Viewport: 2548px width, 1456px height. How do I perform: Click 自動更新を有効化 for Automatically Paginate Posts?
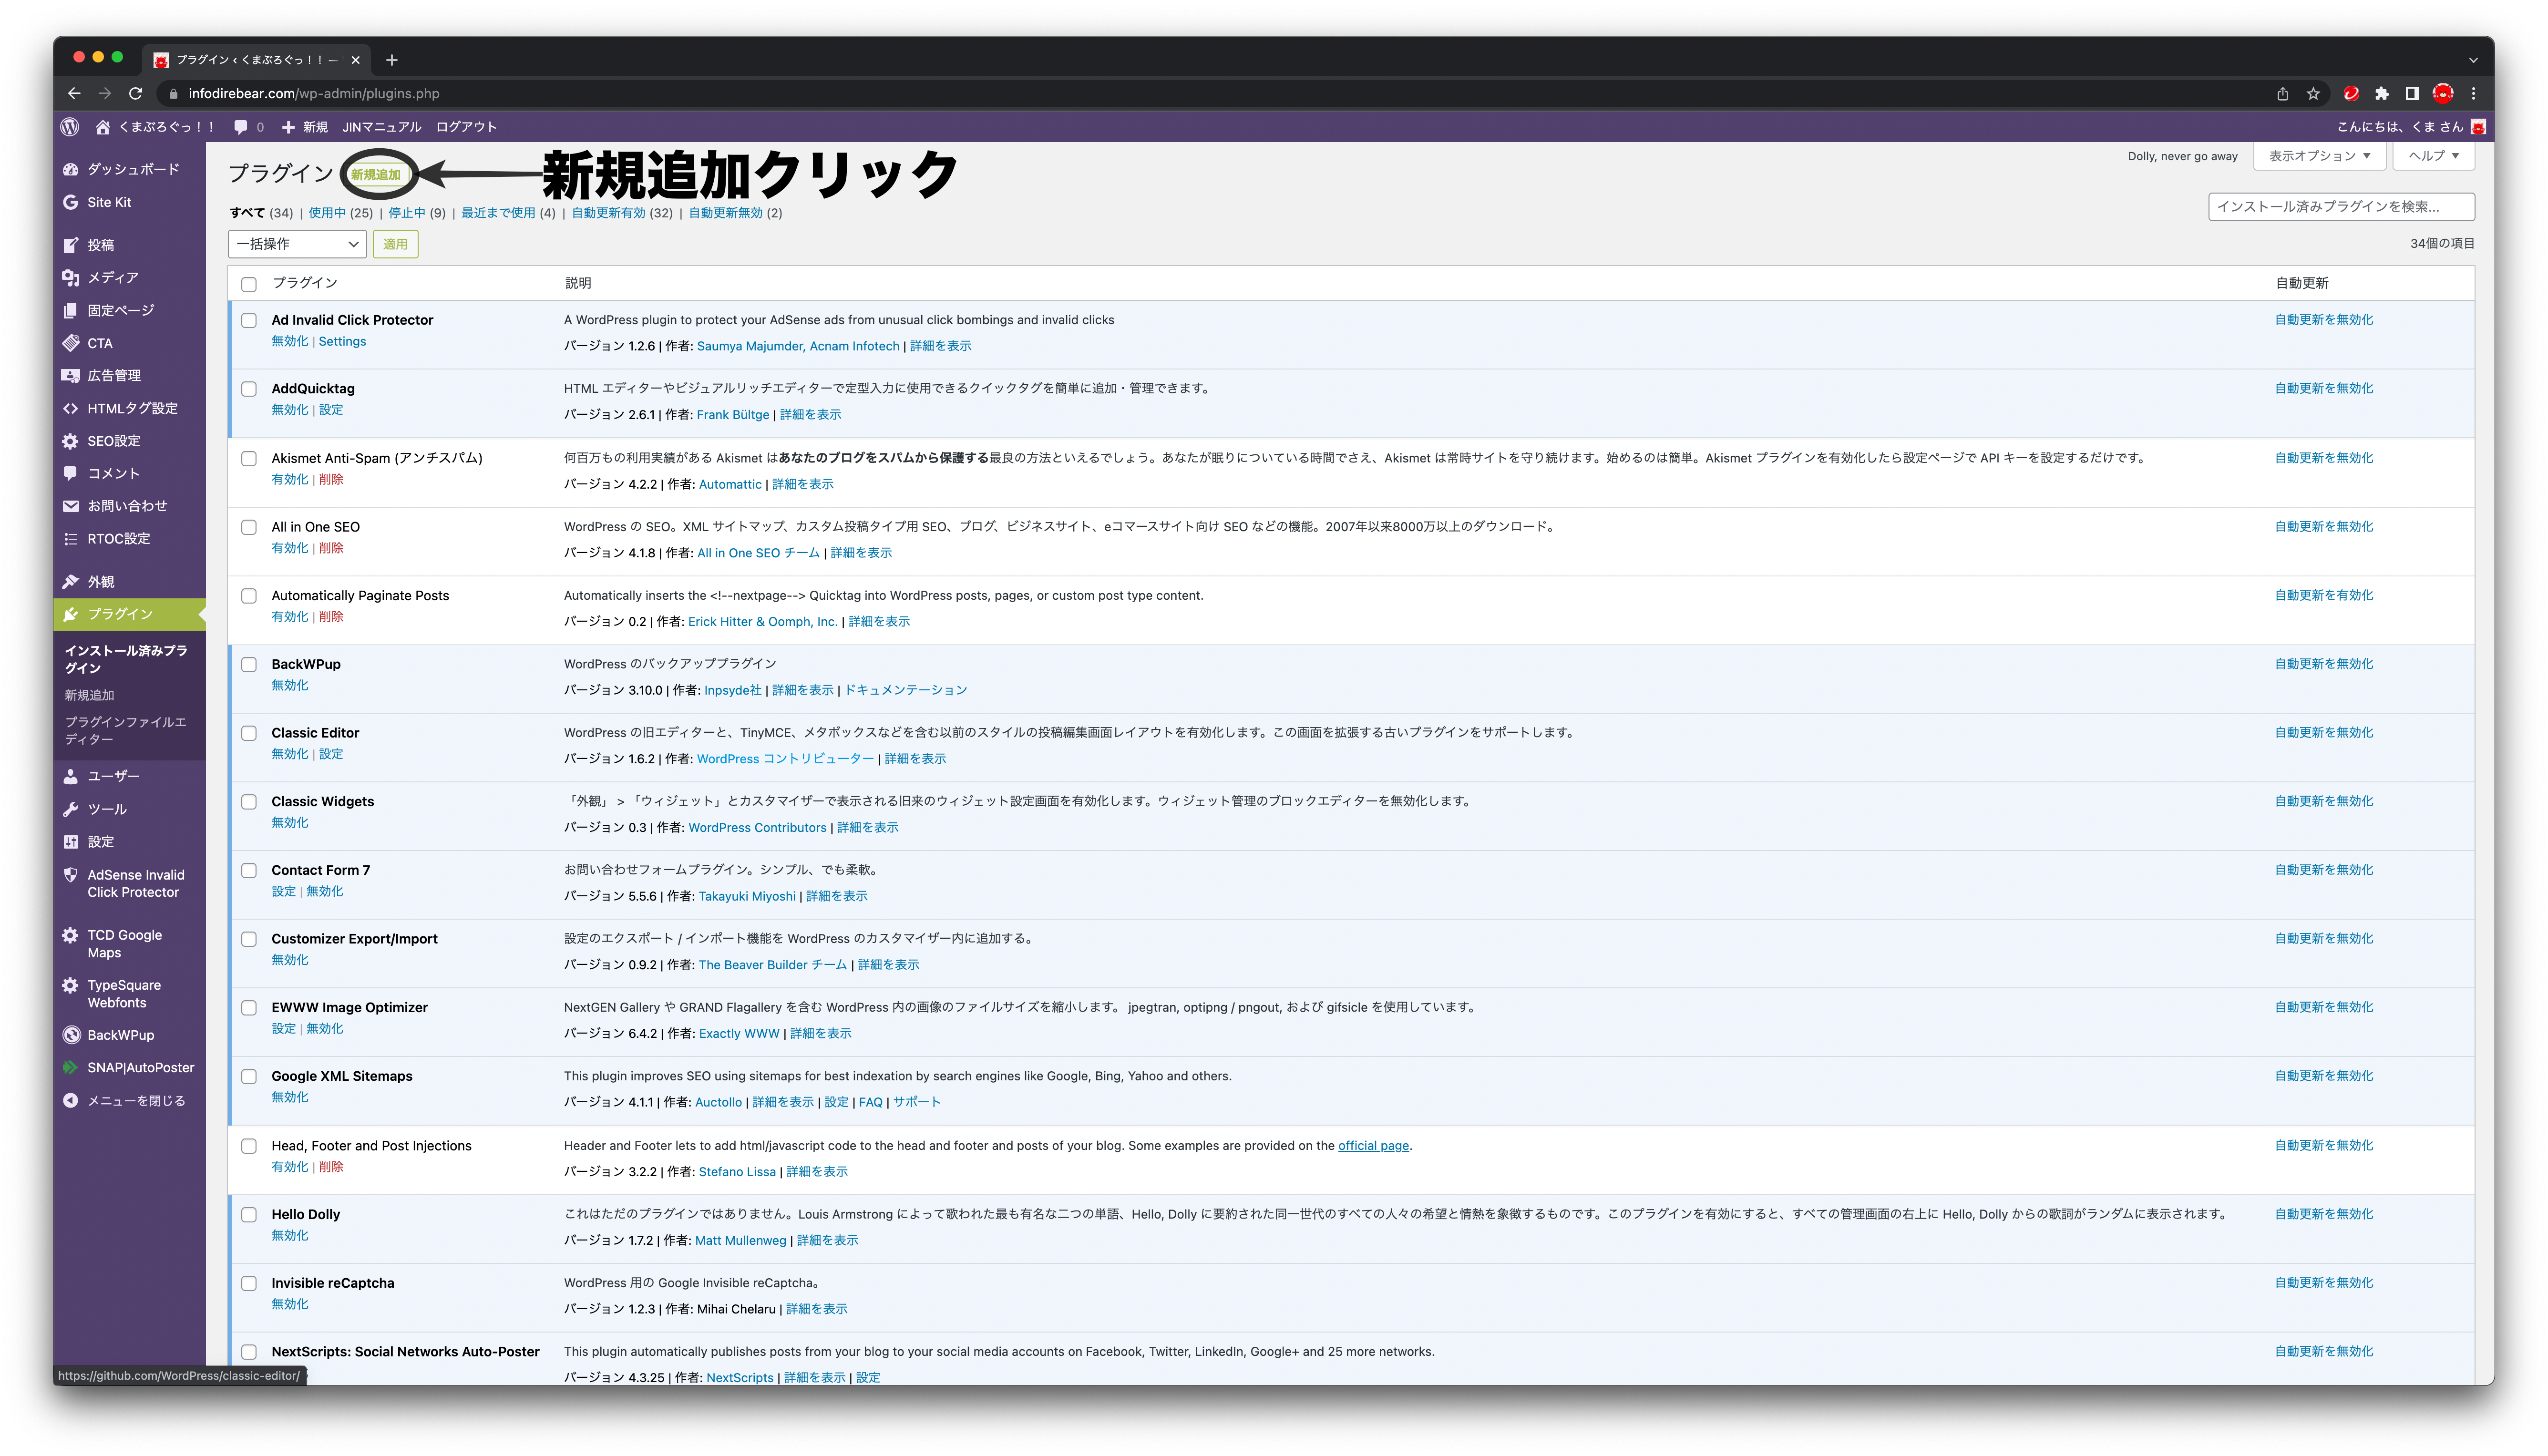(x=2324, y=596)
